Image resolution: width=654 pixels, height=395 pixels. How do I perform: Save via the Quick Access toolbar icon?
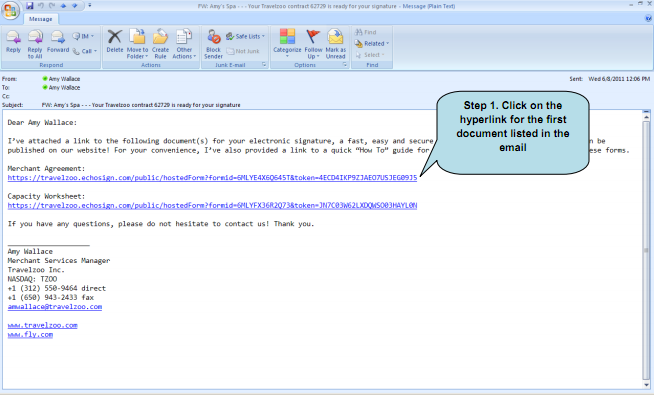coord(30,5)
